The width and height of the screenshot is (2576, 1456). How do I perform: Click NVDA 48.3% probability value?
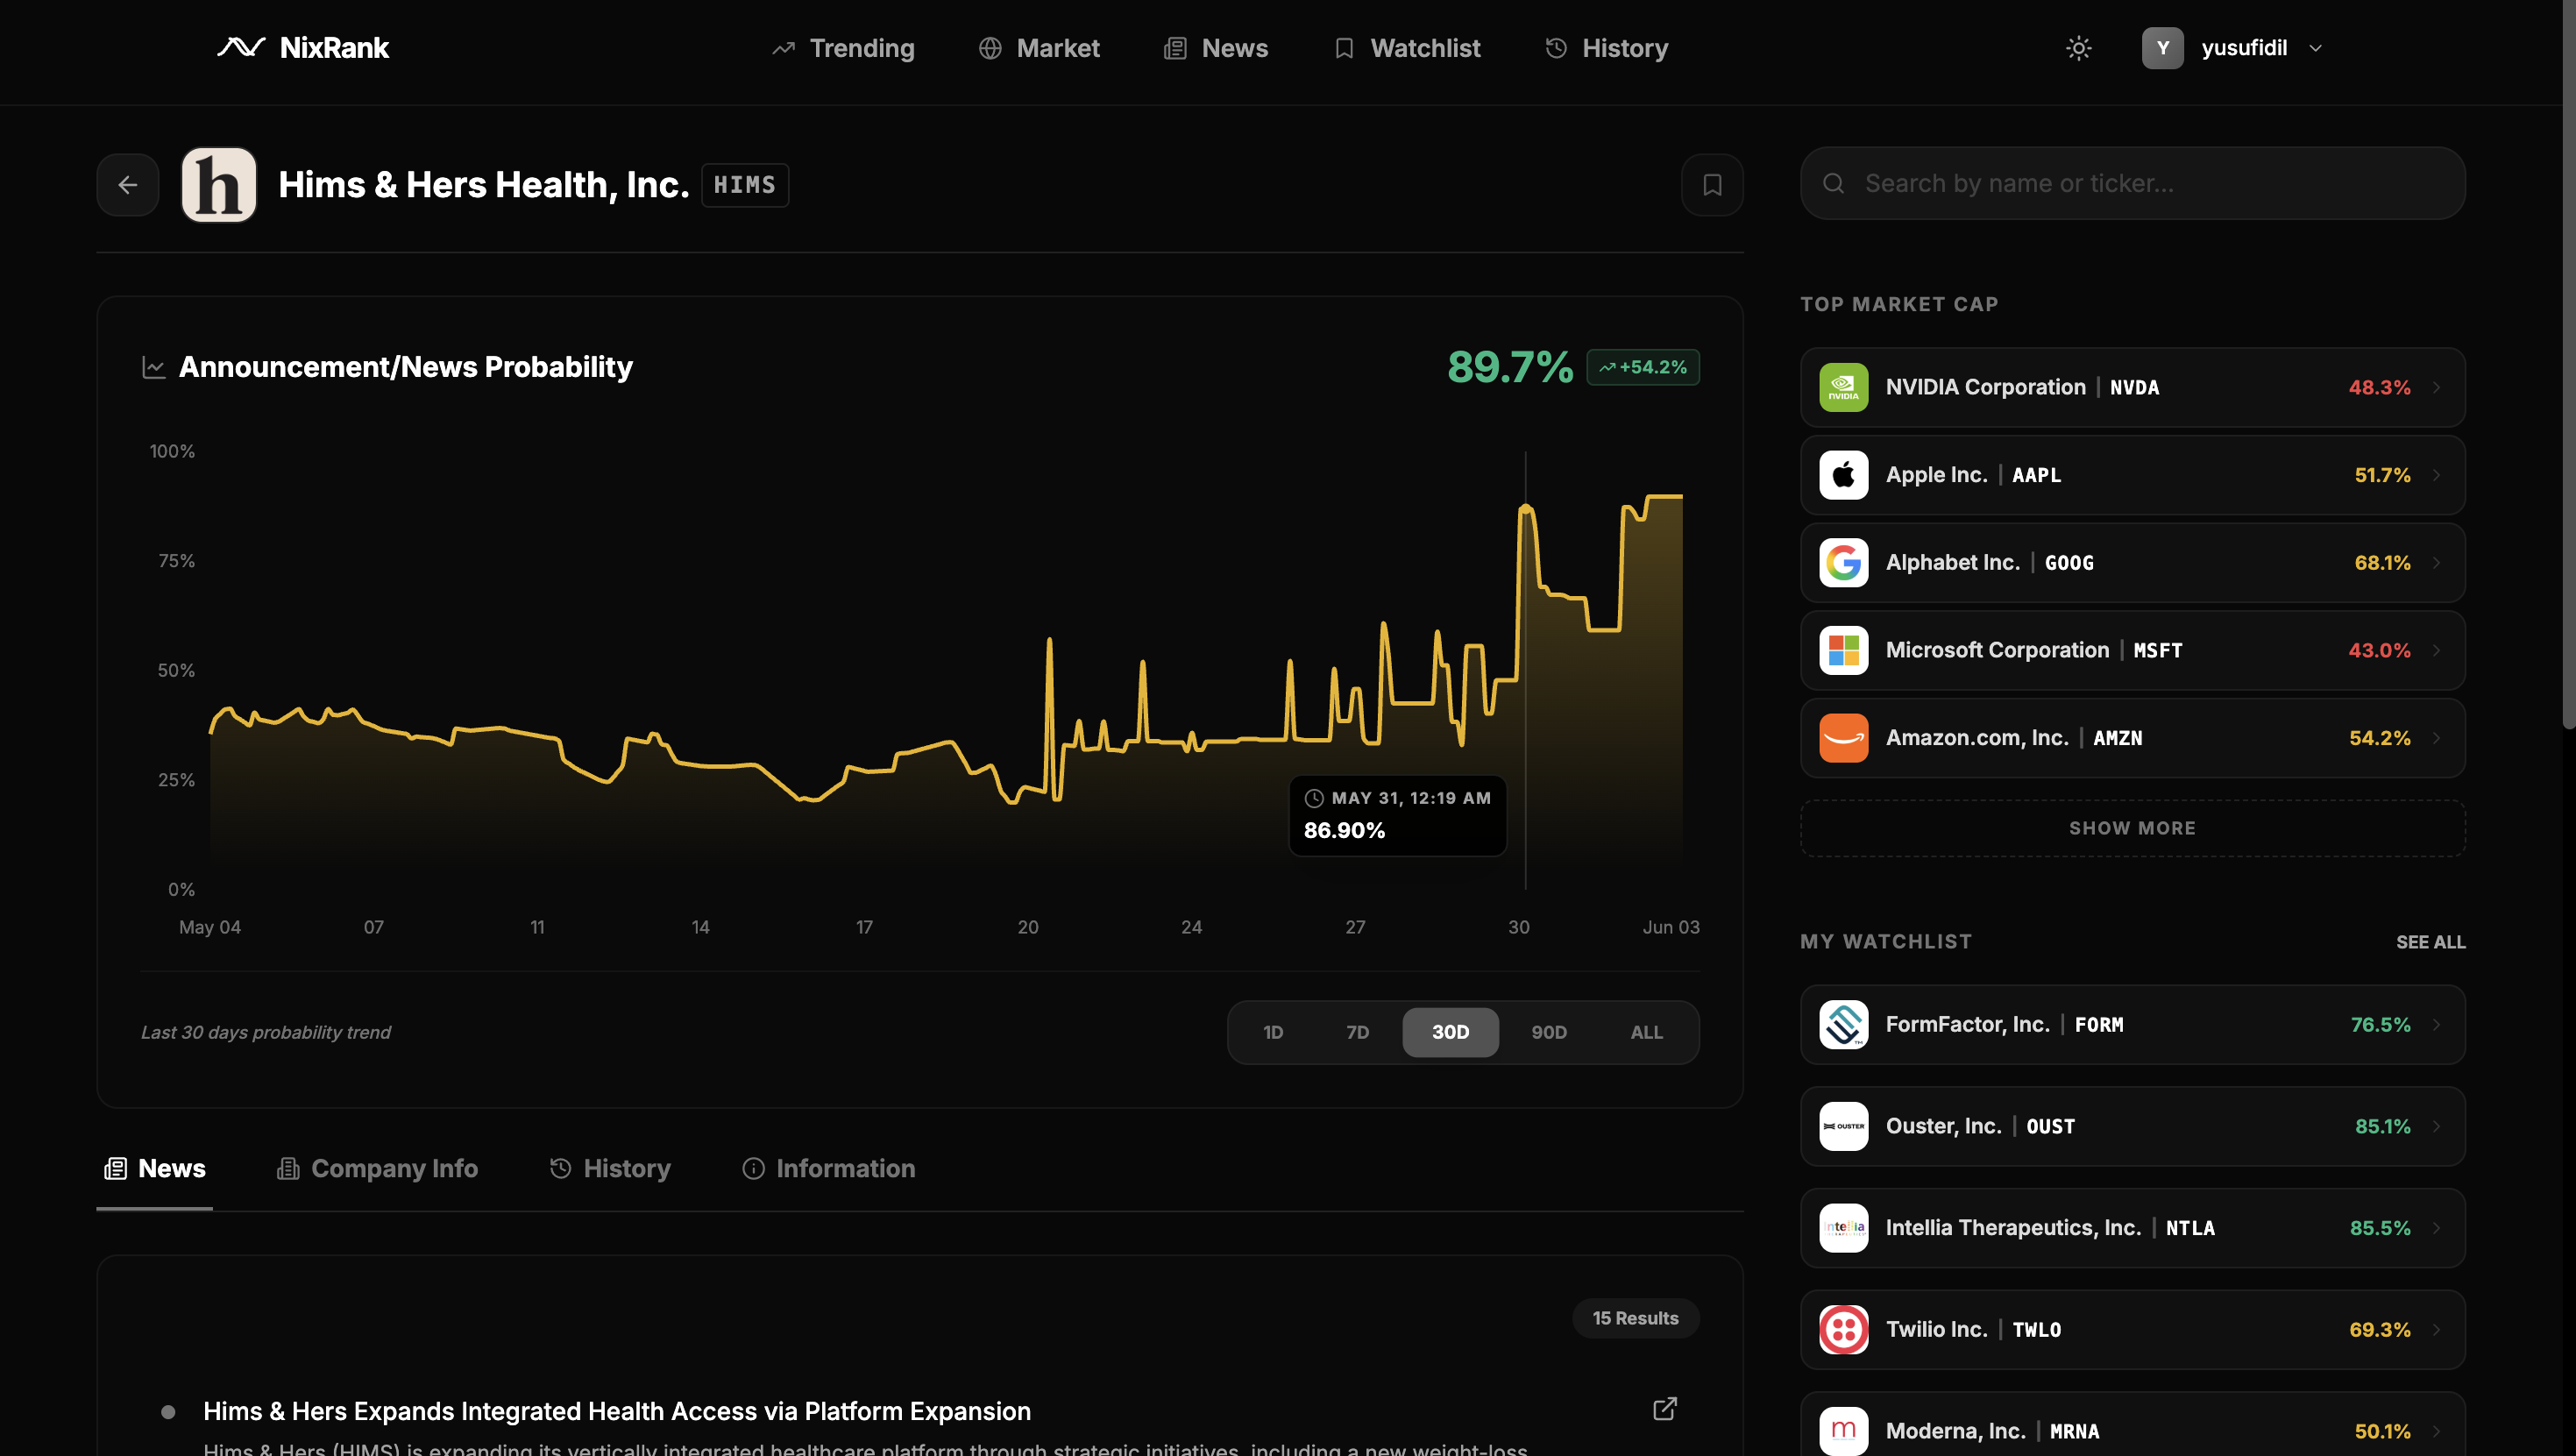coord(2379,388)
